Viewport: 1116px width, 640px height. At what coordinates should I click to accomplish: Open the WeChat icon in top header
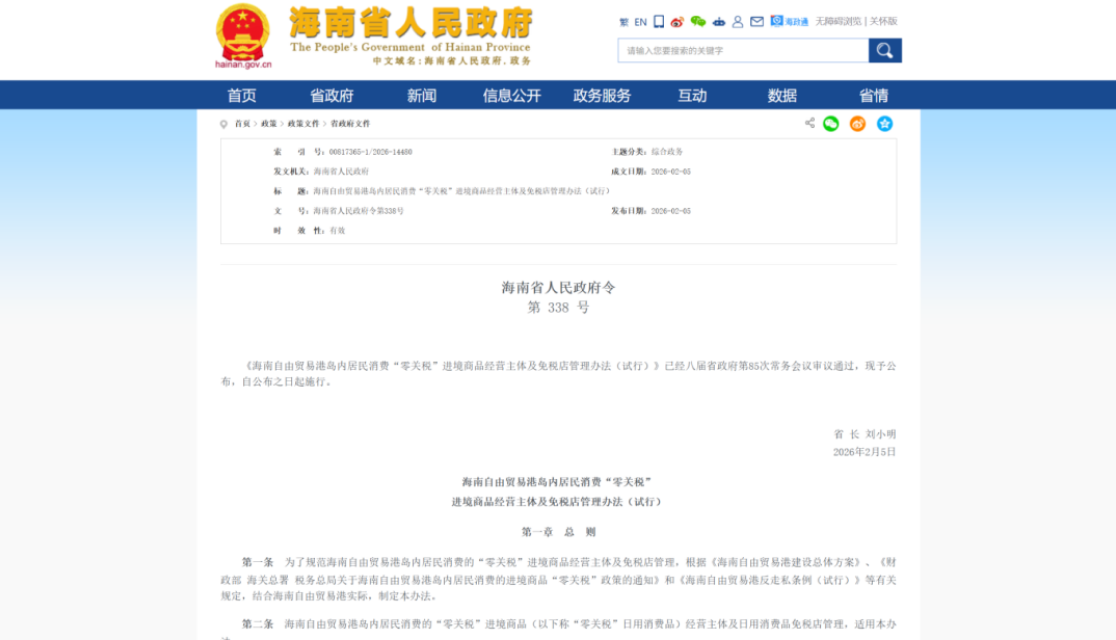[698, 21]
